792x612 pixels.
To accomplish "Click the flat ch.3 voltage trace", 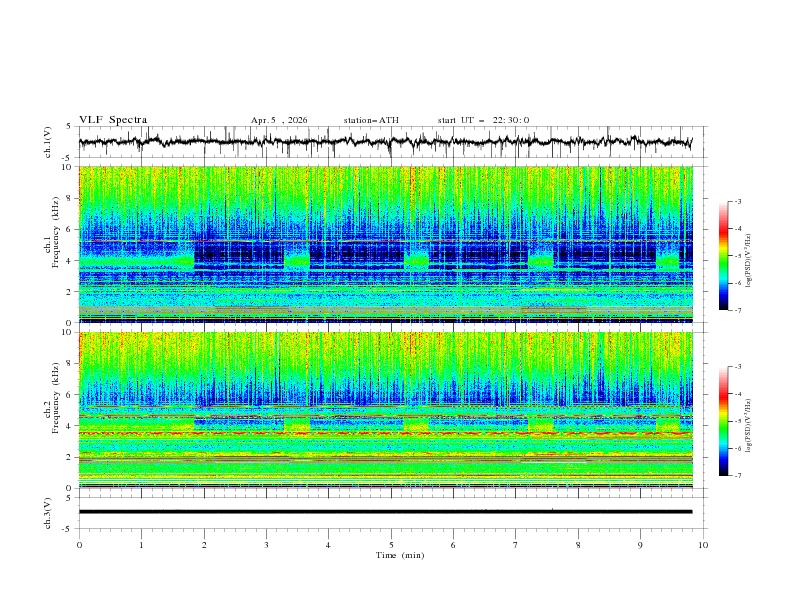I will click(385, 512).
